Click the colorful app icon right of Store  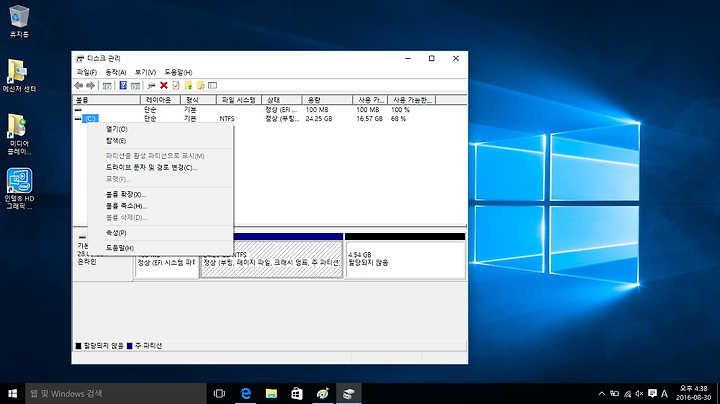[323, 393]
